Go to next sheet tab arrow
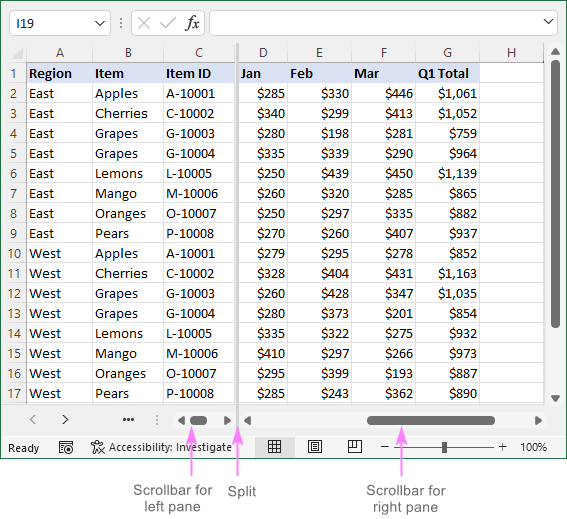Image resolution: width=567 pixels, height=519 pixels. pyautogui.click(x=65, y=420)
